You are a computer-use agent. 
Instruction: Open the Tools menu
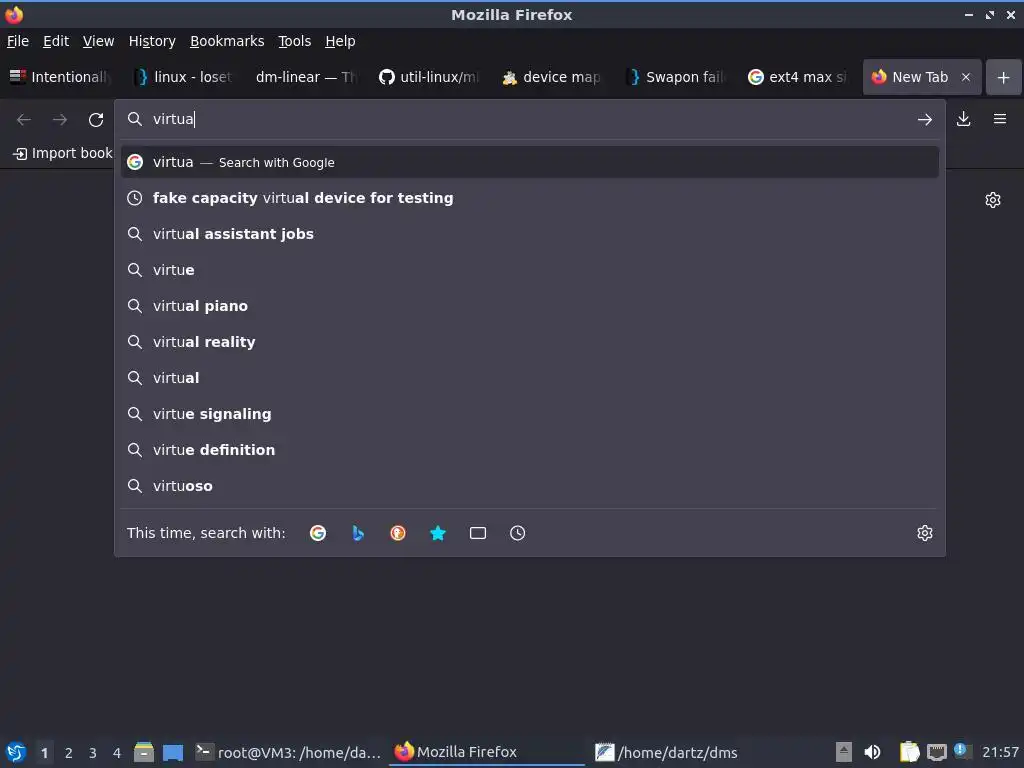pos(295,41)
